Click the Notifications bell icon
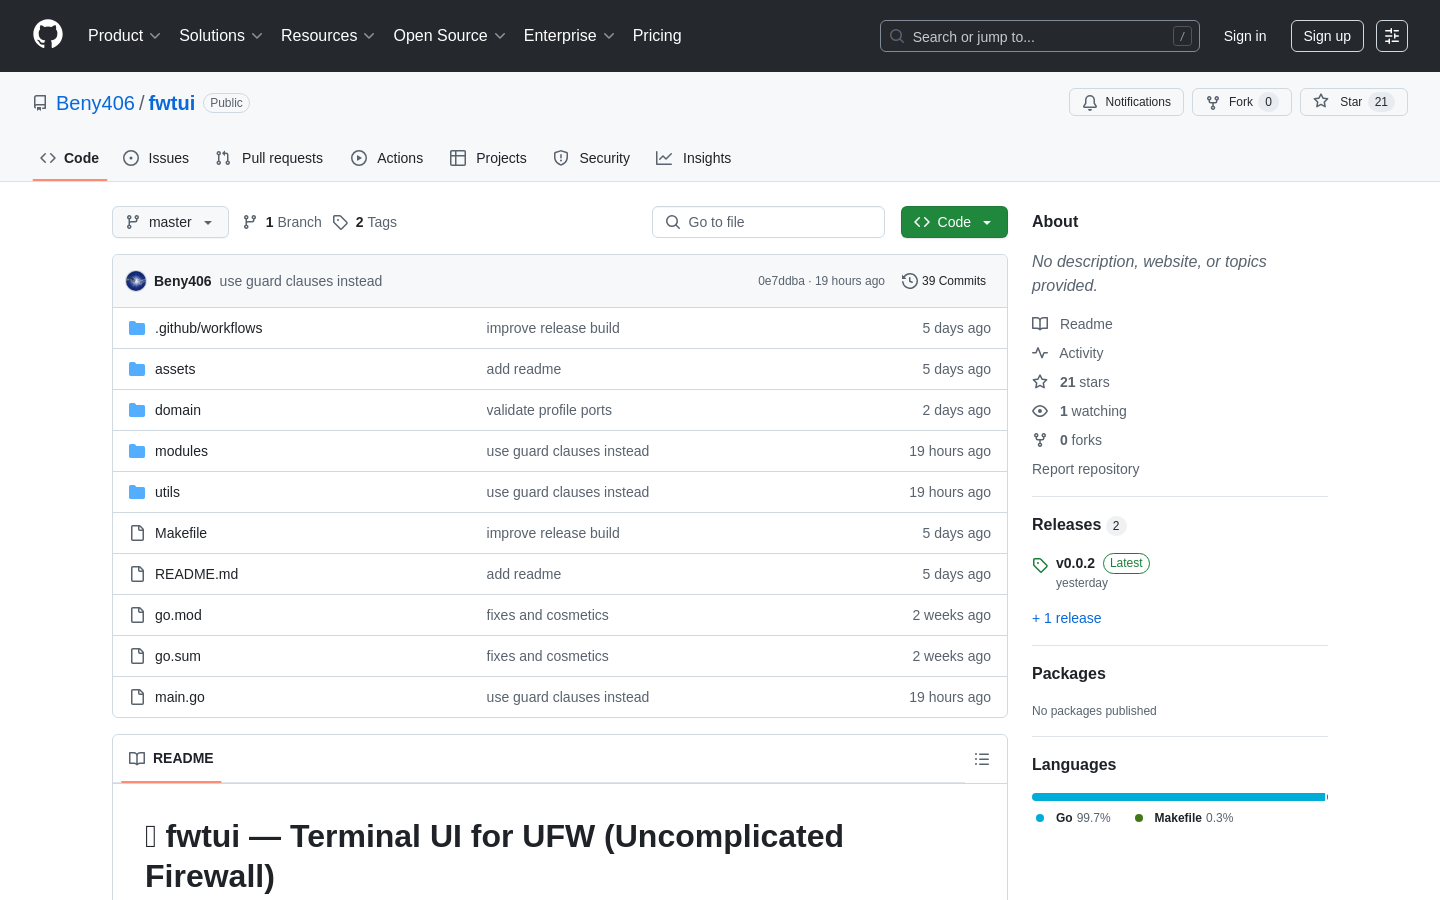The width and height of the screenshot is (1440, 900). pyautogui.click(x=1090, y=102)
